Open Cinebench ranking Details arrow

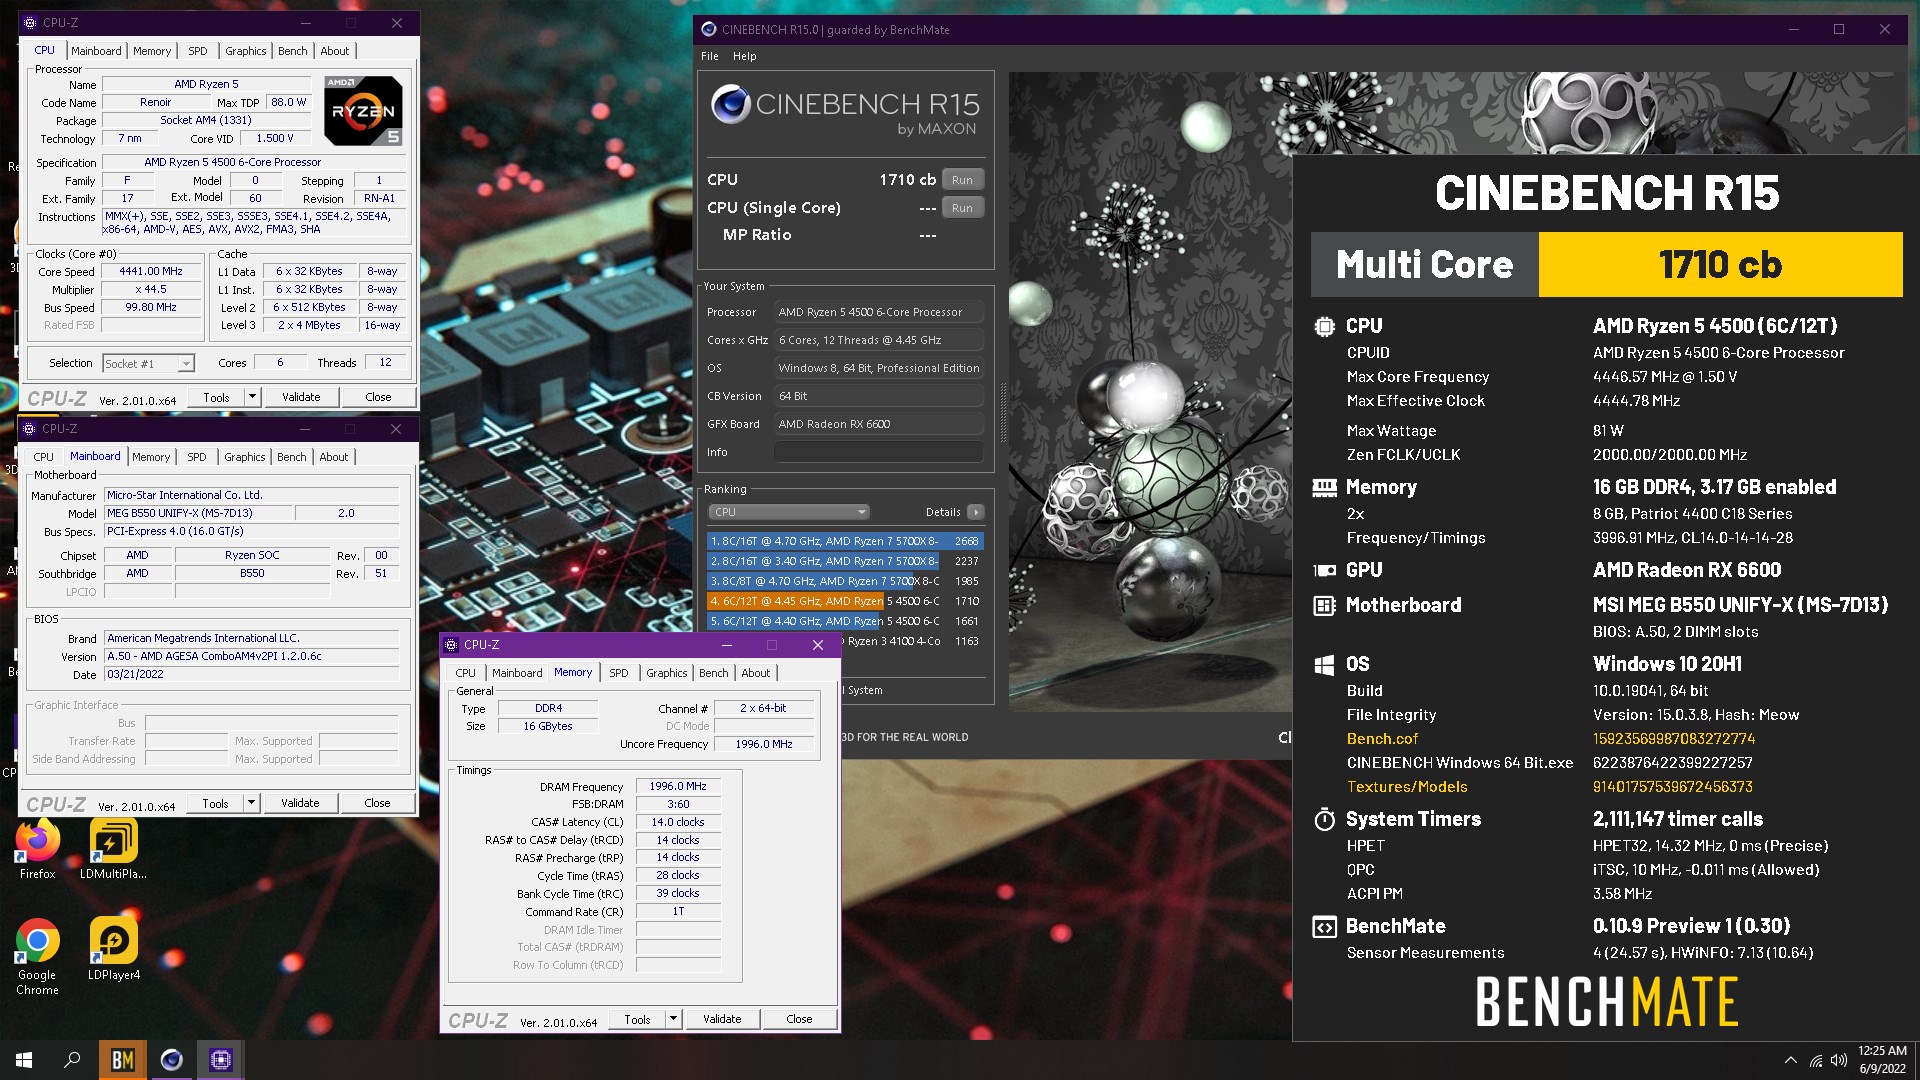[x=976, y=512]
